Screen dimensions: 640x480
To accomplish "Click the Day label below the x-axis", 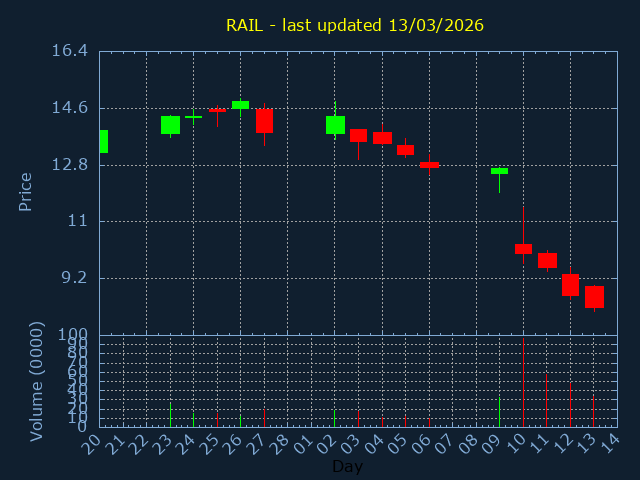I will [347, 466].
